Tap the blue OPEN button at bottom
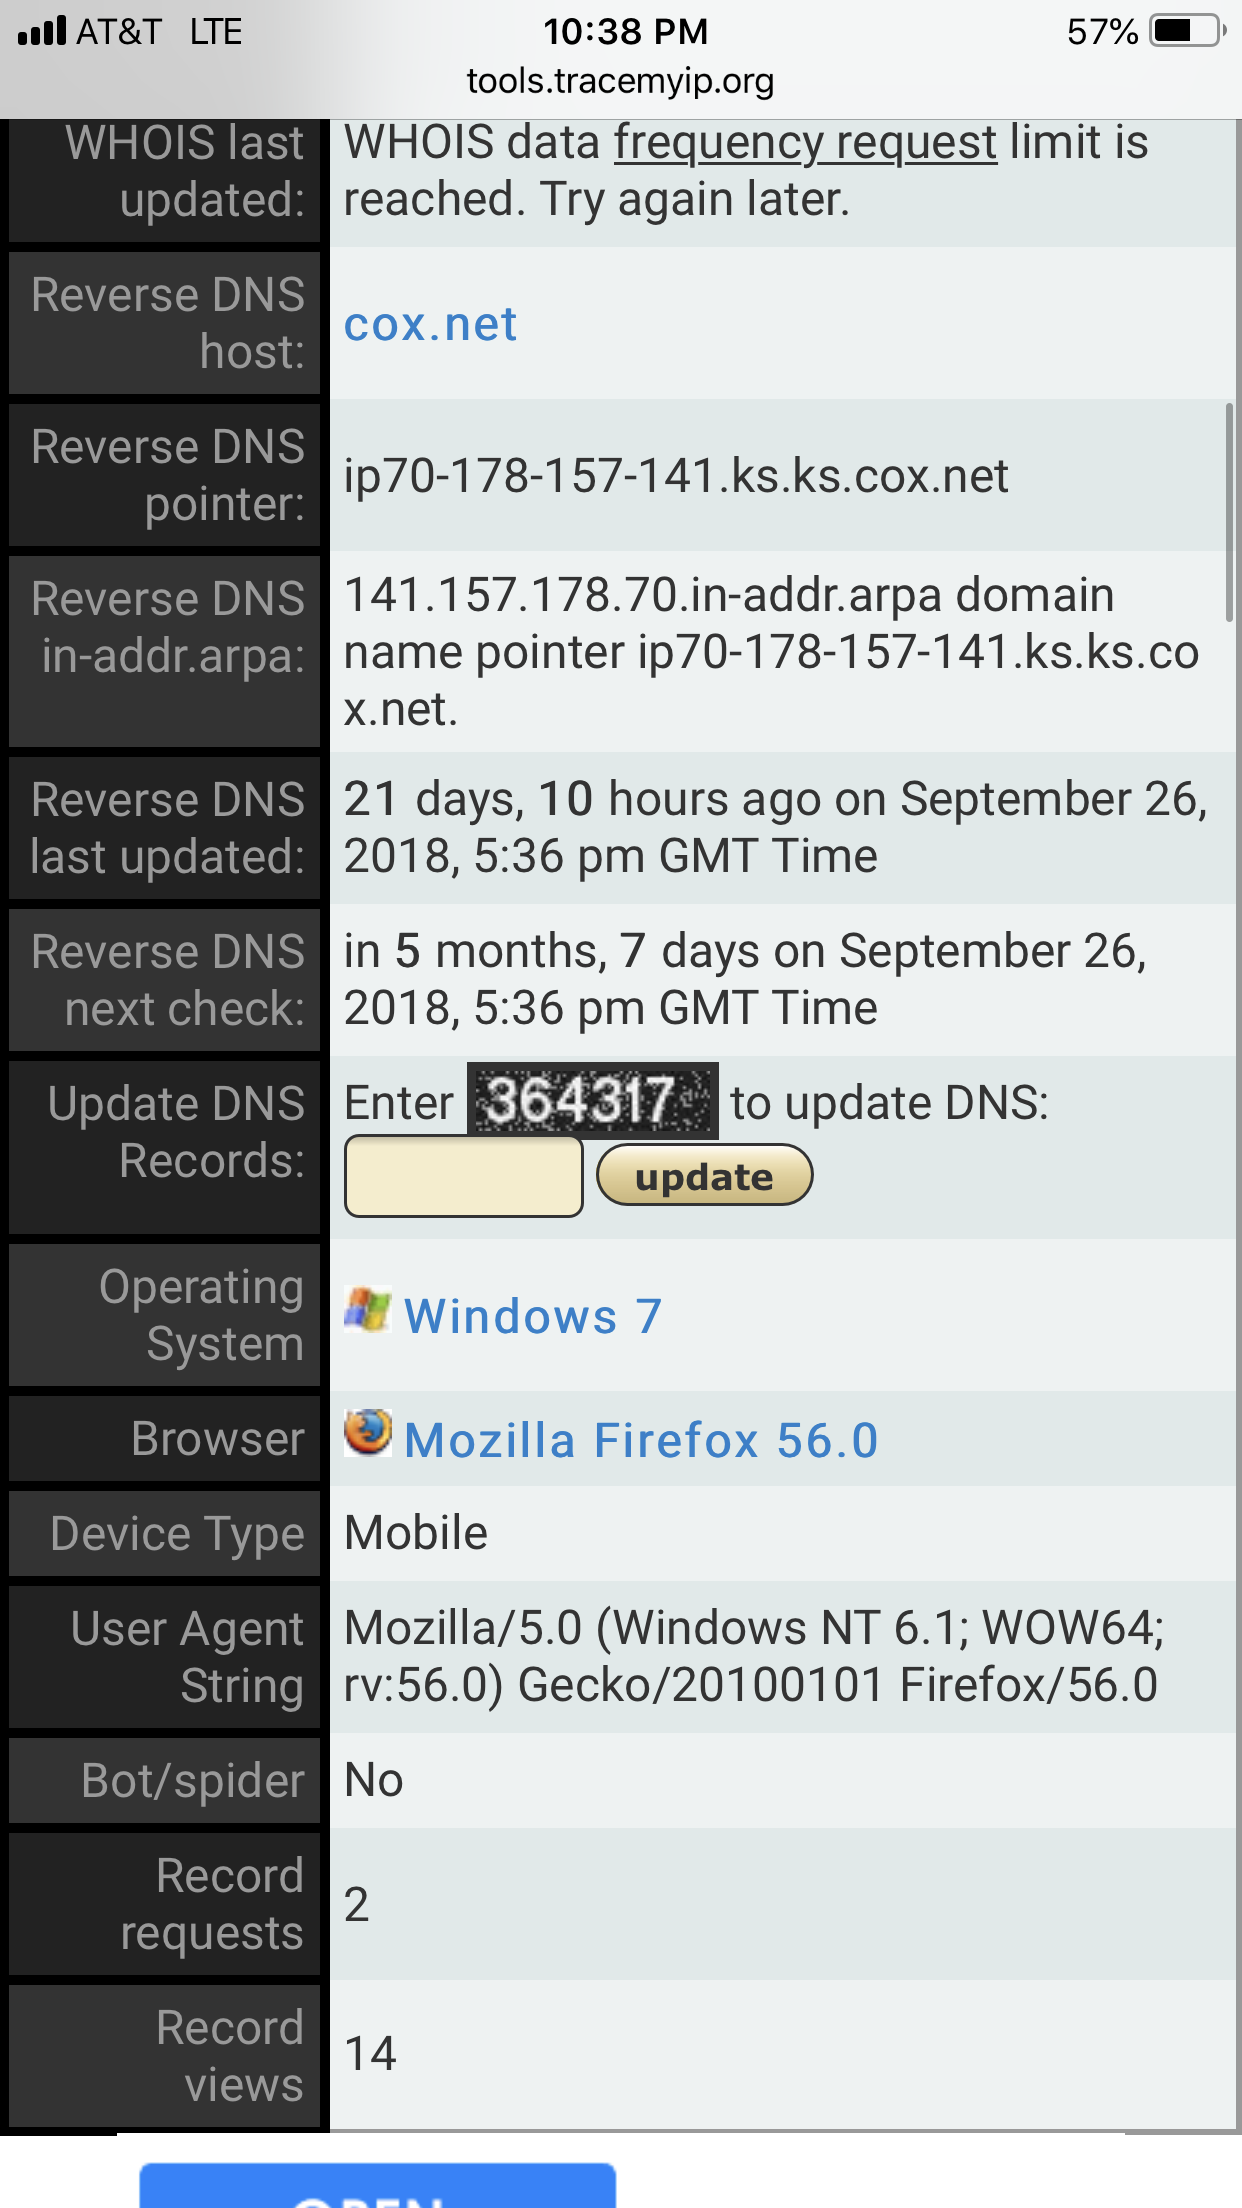1242x2208 pixels. coord(377,2185)
